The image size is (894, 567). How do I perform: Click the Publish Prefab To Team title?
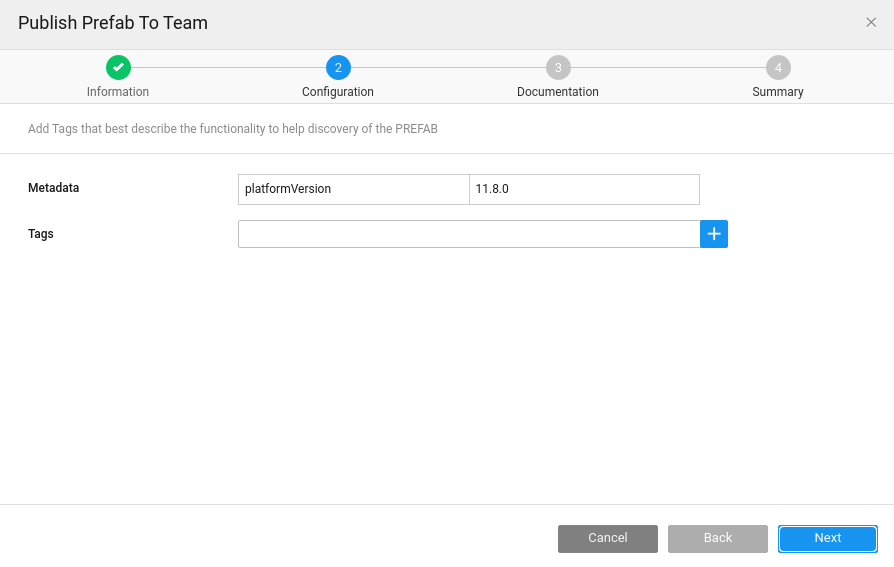pyautogui.click(x=113, y=23)
